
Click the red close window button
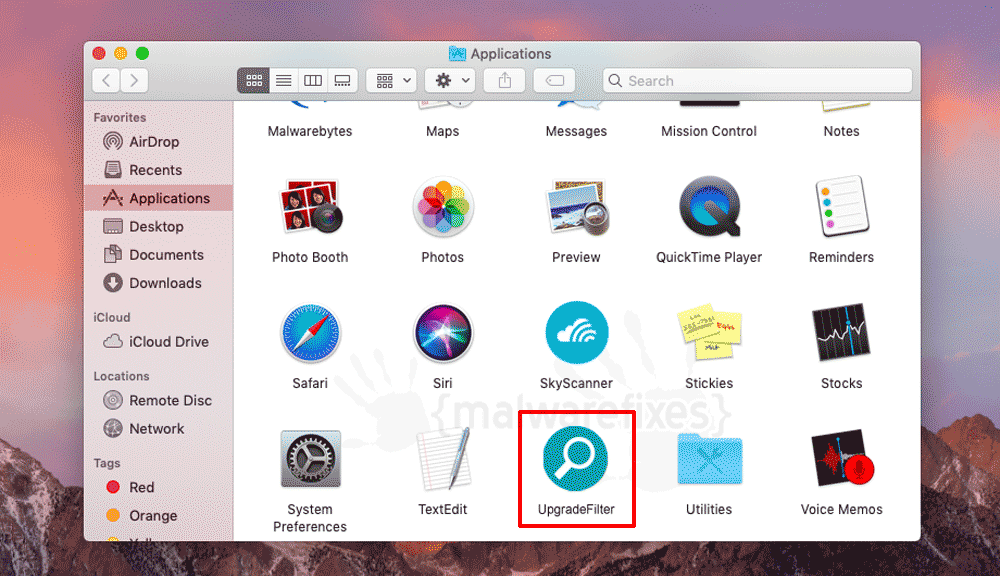pyautogui.click(x=99, y=53)
